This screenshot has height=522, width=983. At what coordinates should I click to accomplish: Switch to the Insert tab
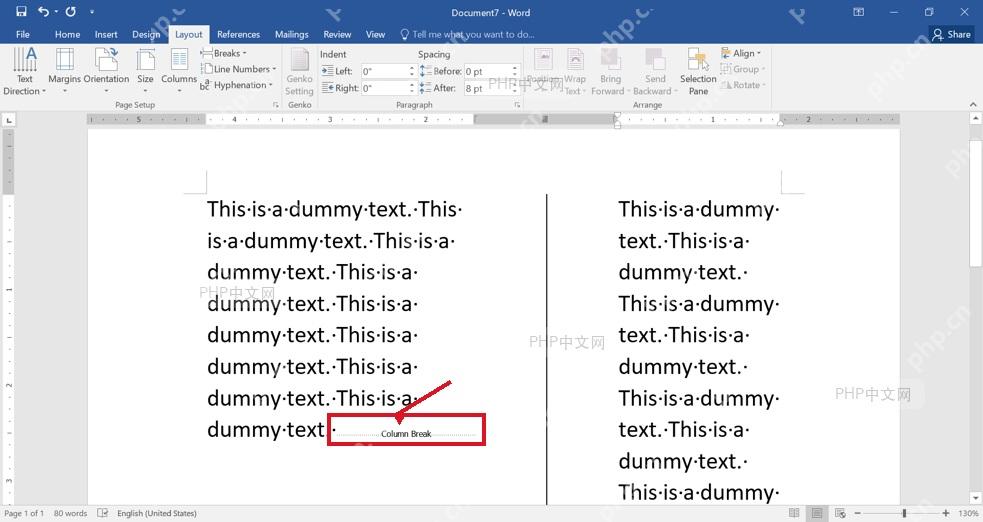(106, 34)
